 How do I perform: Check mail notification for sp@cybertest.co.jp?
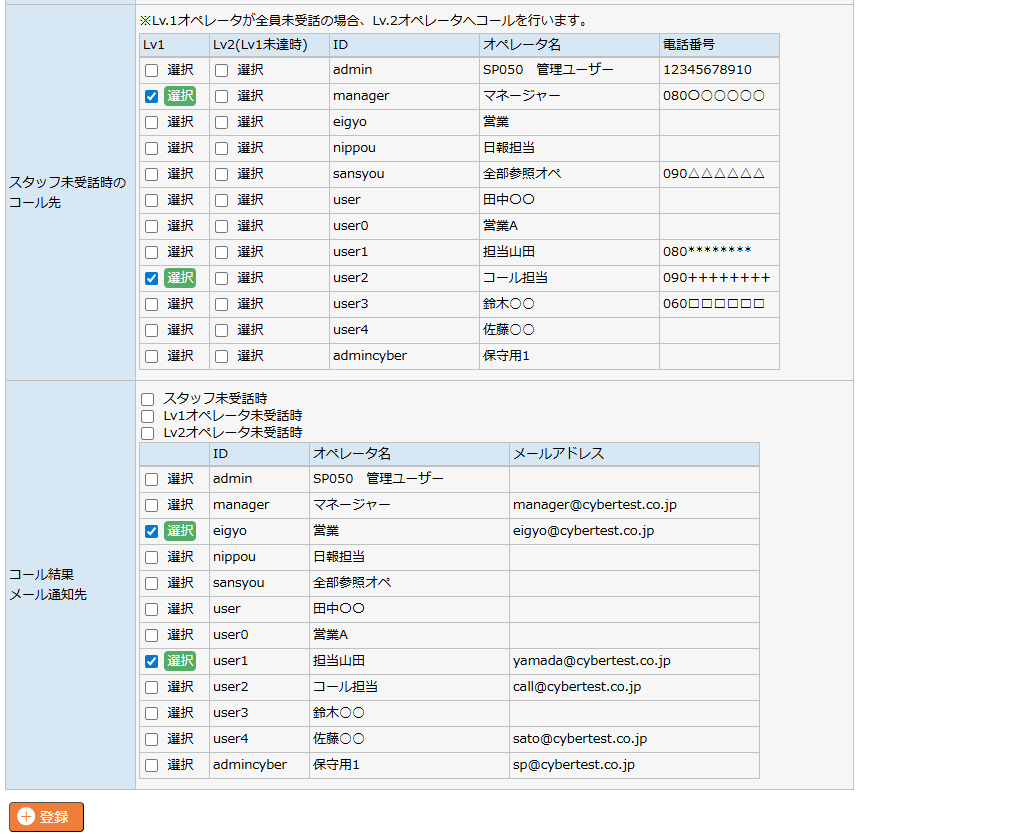click(x=152, y=765)
